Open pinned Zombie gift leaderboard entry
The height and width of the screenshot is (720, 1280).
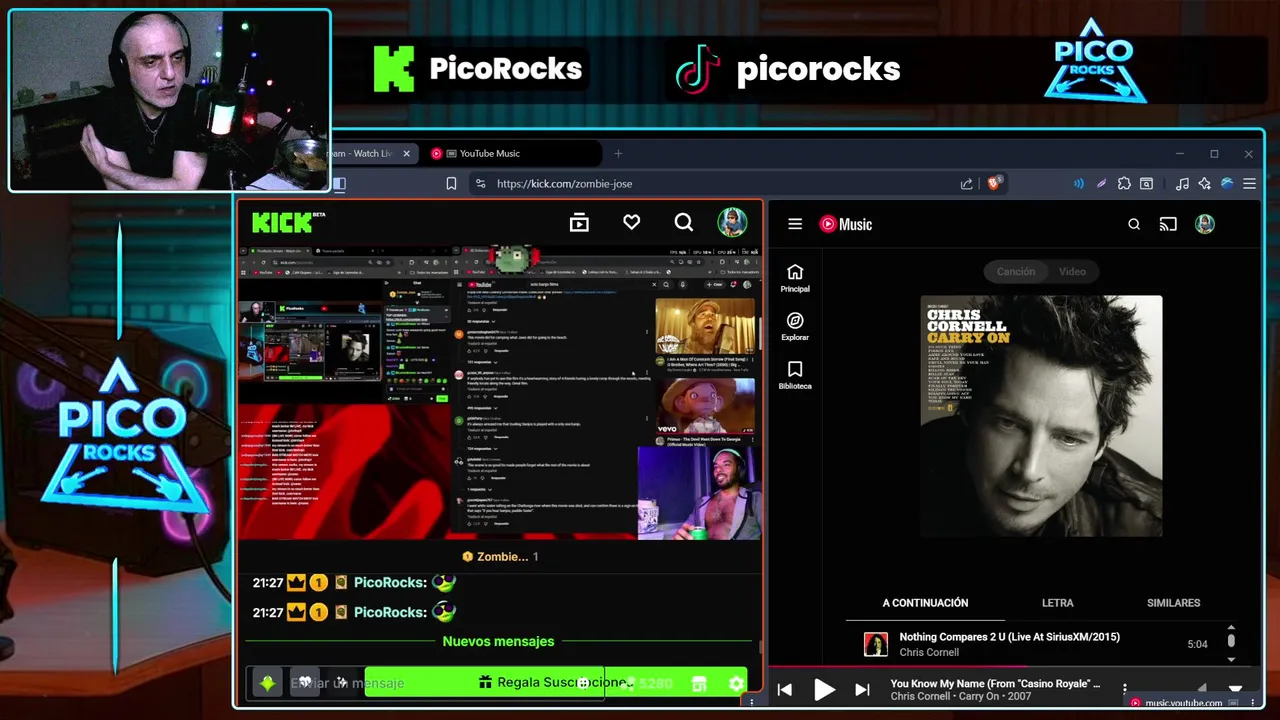click(x=500, y=556)
